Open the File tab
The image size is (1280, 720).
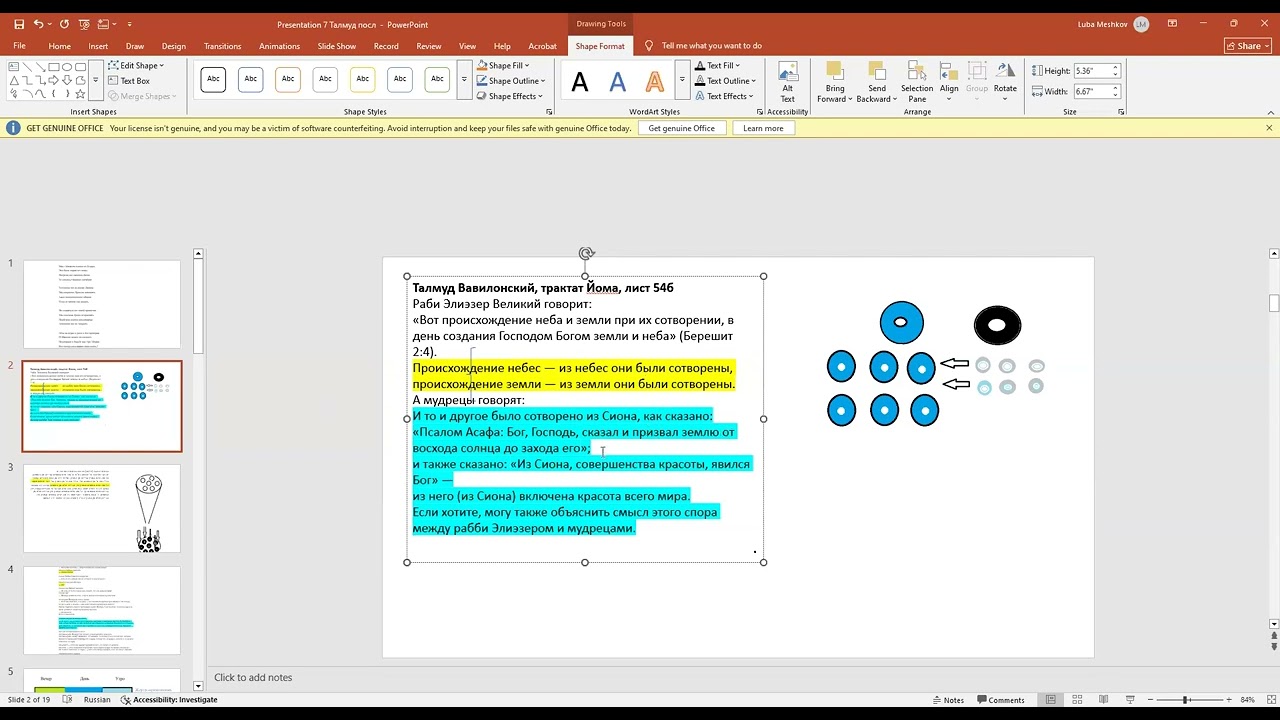pyautogui.click(x=19, y=46)
